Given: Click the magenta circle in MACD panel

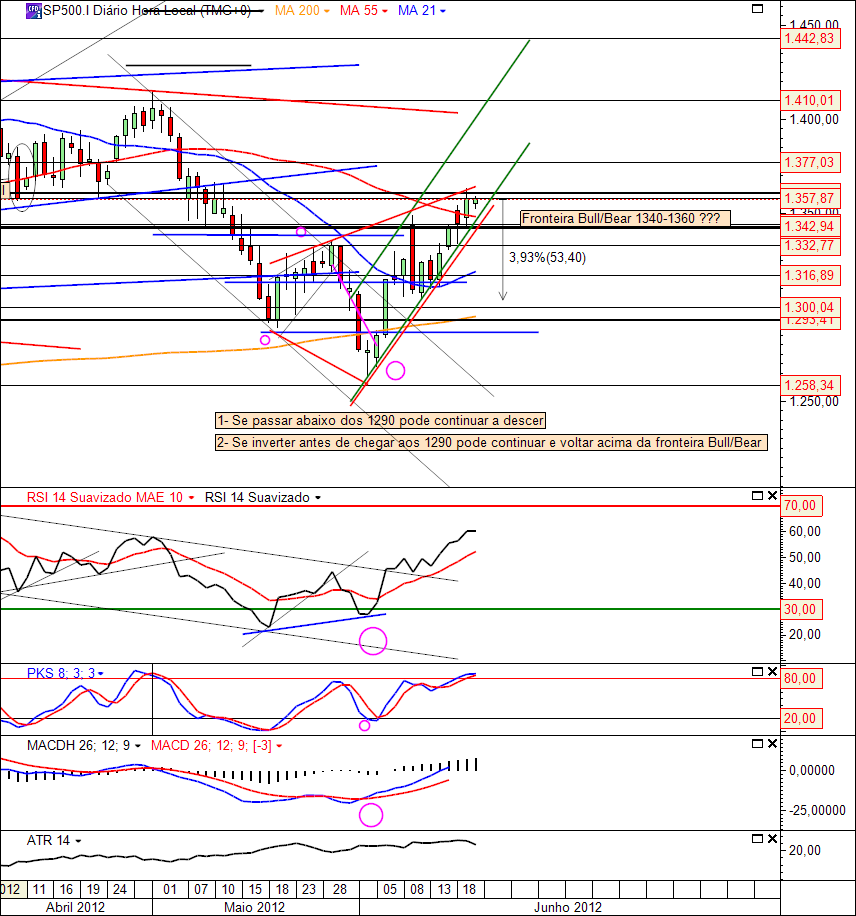Looking at the screenshot, I should [370, 815].
